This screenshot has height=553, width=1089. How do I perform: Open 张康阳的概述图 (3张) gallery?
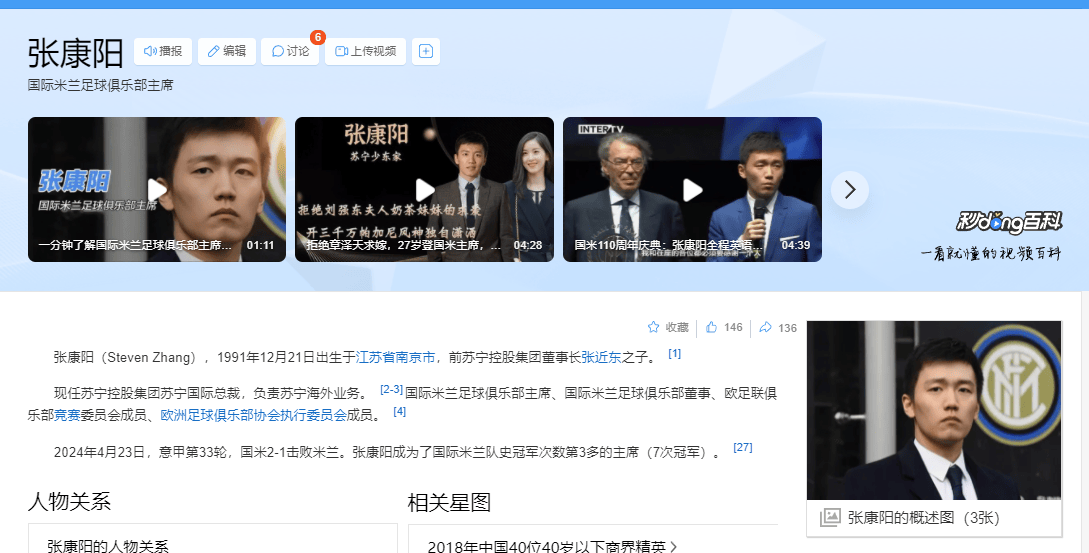tap(924, 518)
